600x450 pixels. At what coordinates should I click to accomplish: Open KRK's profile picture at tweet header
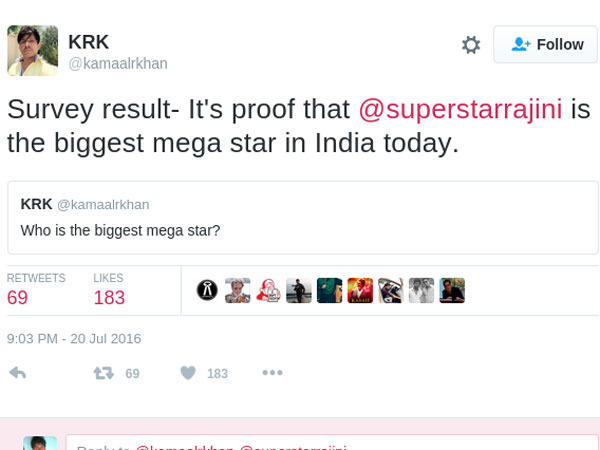tap(32, 51)
